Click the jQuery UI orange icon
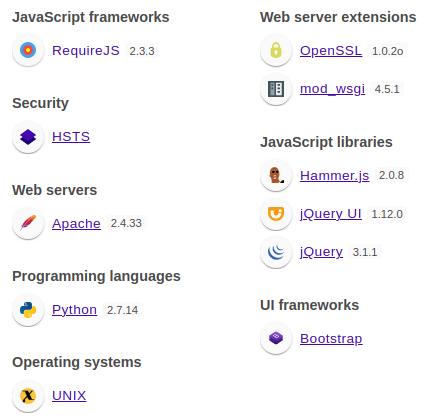 (276, 214)
